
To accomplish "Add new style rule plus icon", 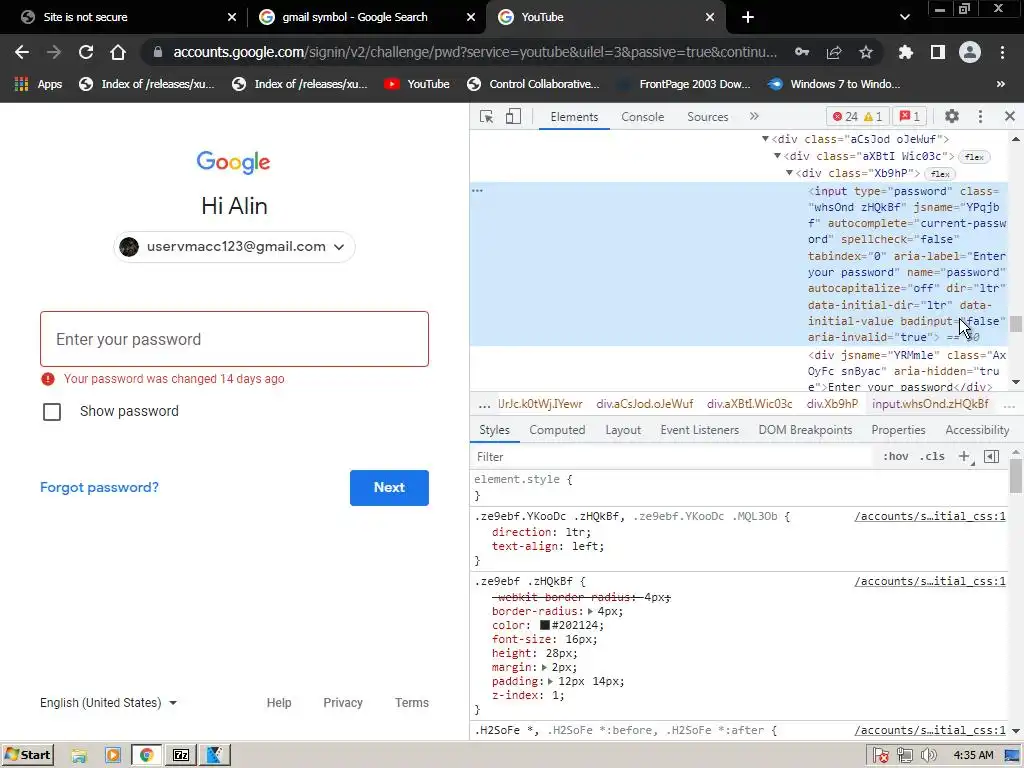I will point(965,456).
